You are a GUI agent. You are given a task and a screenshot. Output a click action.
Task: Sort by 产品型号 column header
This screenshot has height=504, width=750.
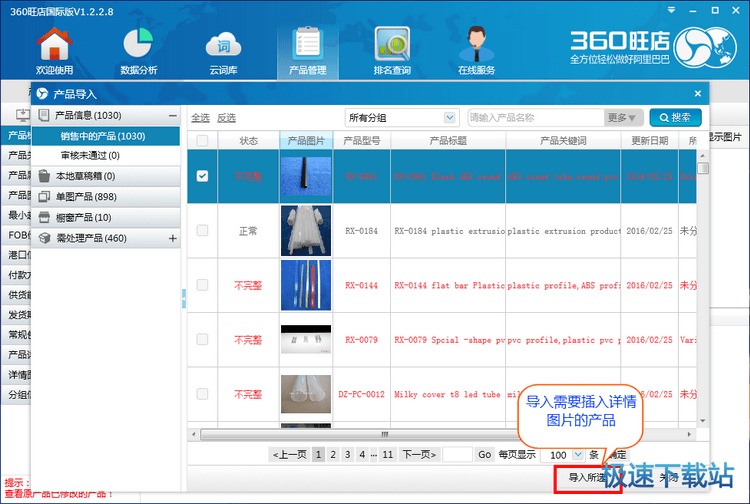[x=362, y=141]
